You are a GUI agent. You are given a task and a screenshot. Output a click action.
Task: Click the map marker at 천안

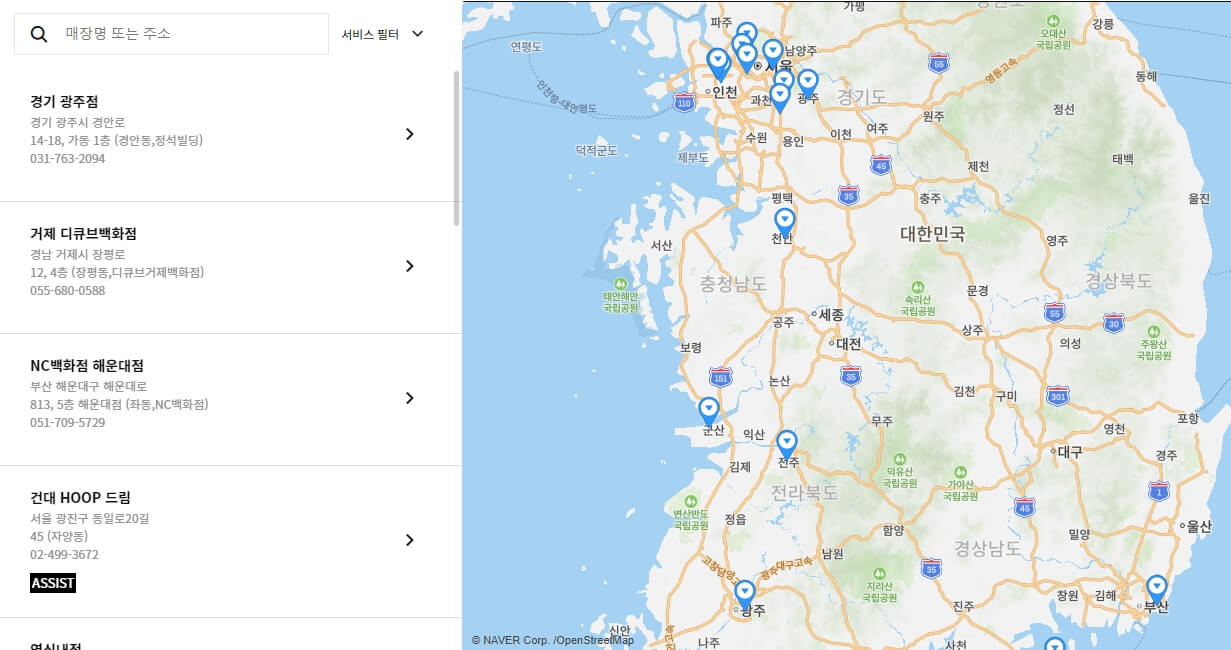785,224
